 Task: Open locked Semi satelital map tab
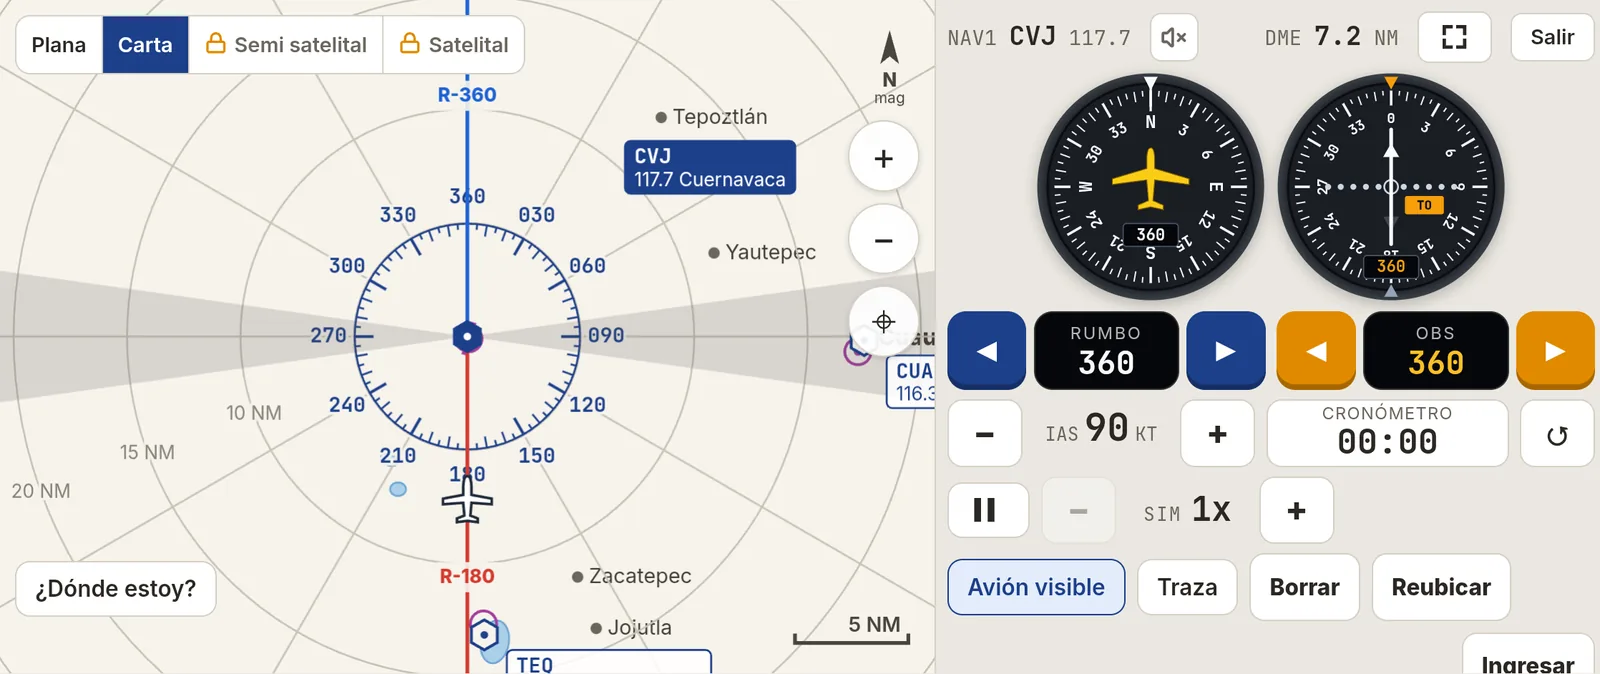coord(286,45)
